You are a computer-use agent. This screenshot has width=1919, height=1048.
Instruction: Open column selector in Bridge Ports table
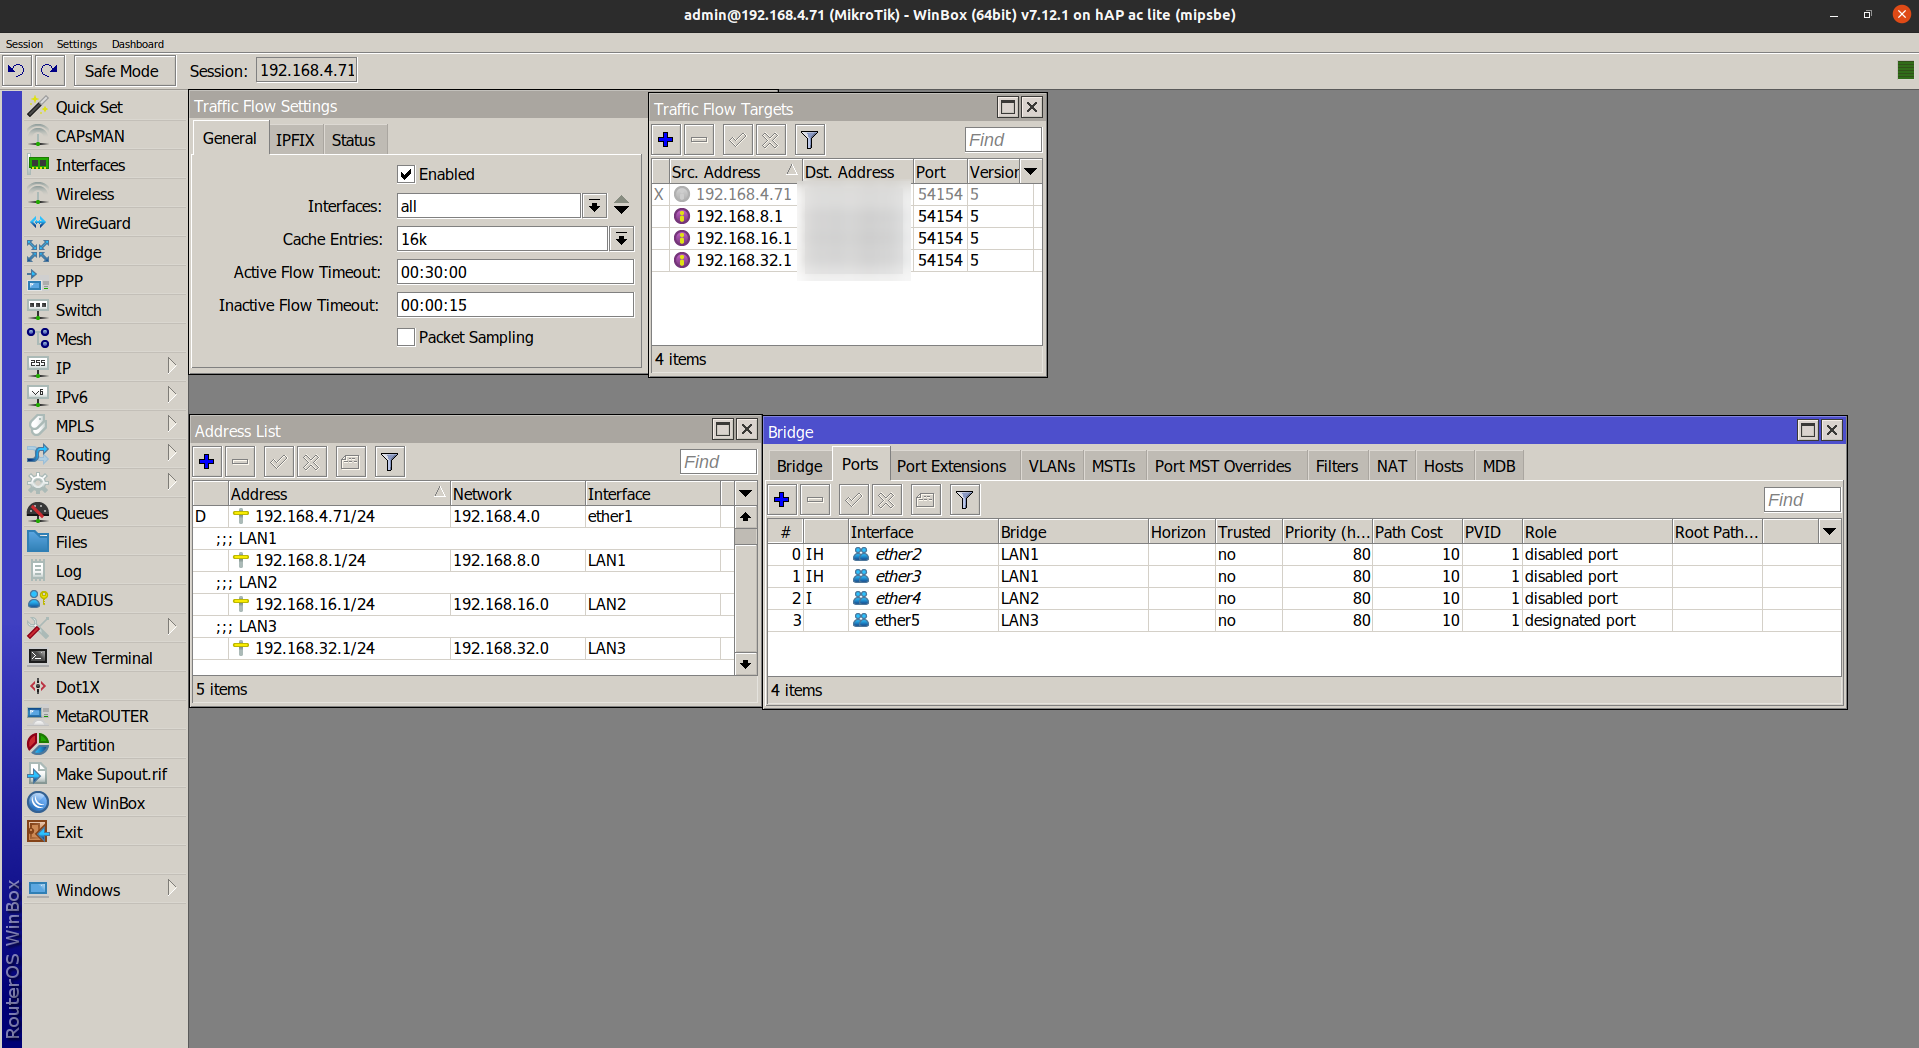[1830, 532]
